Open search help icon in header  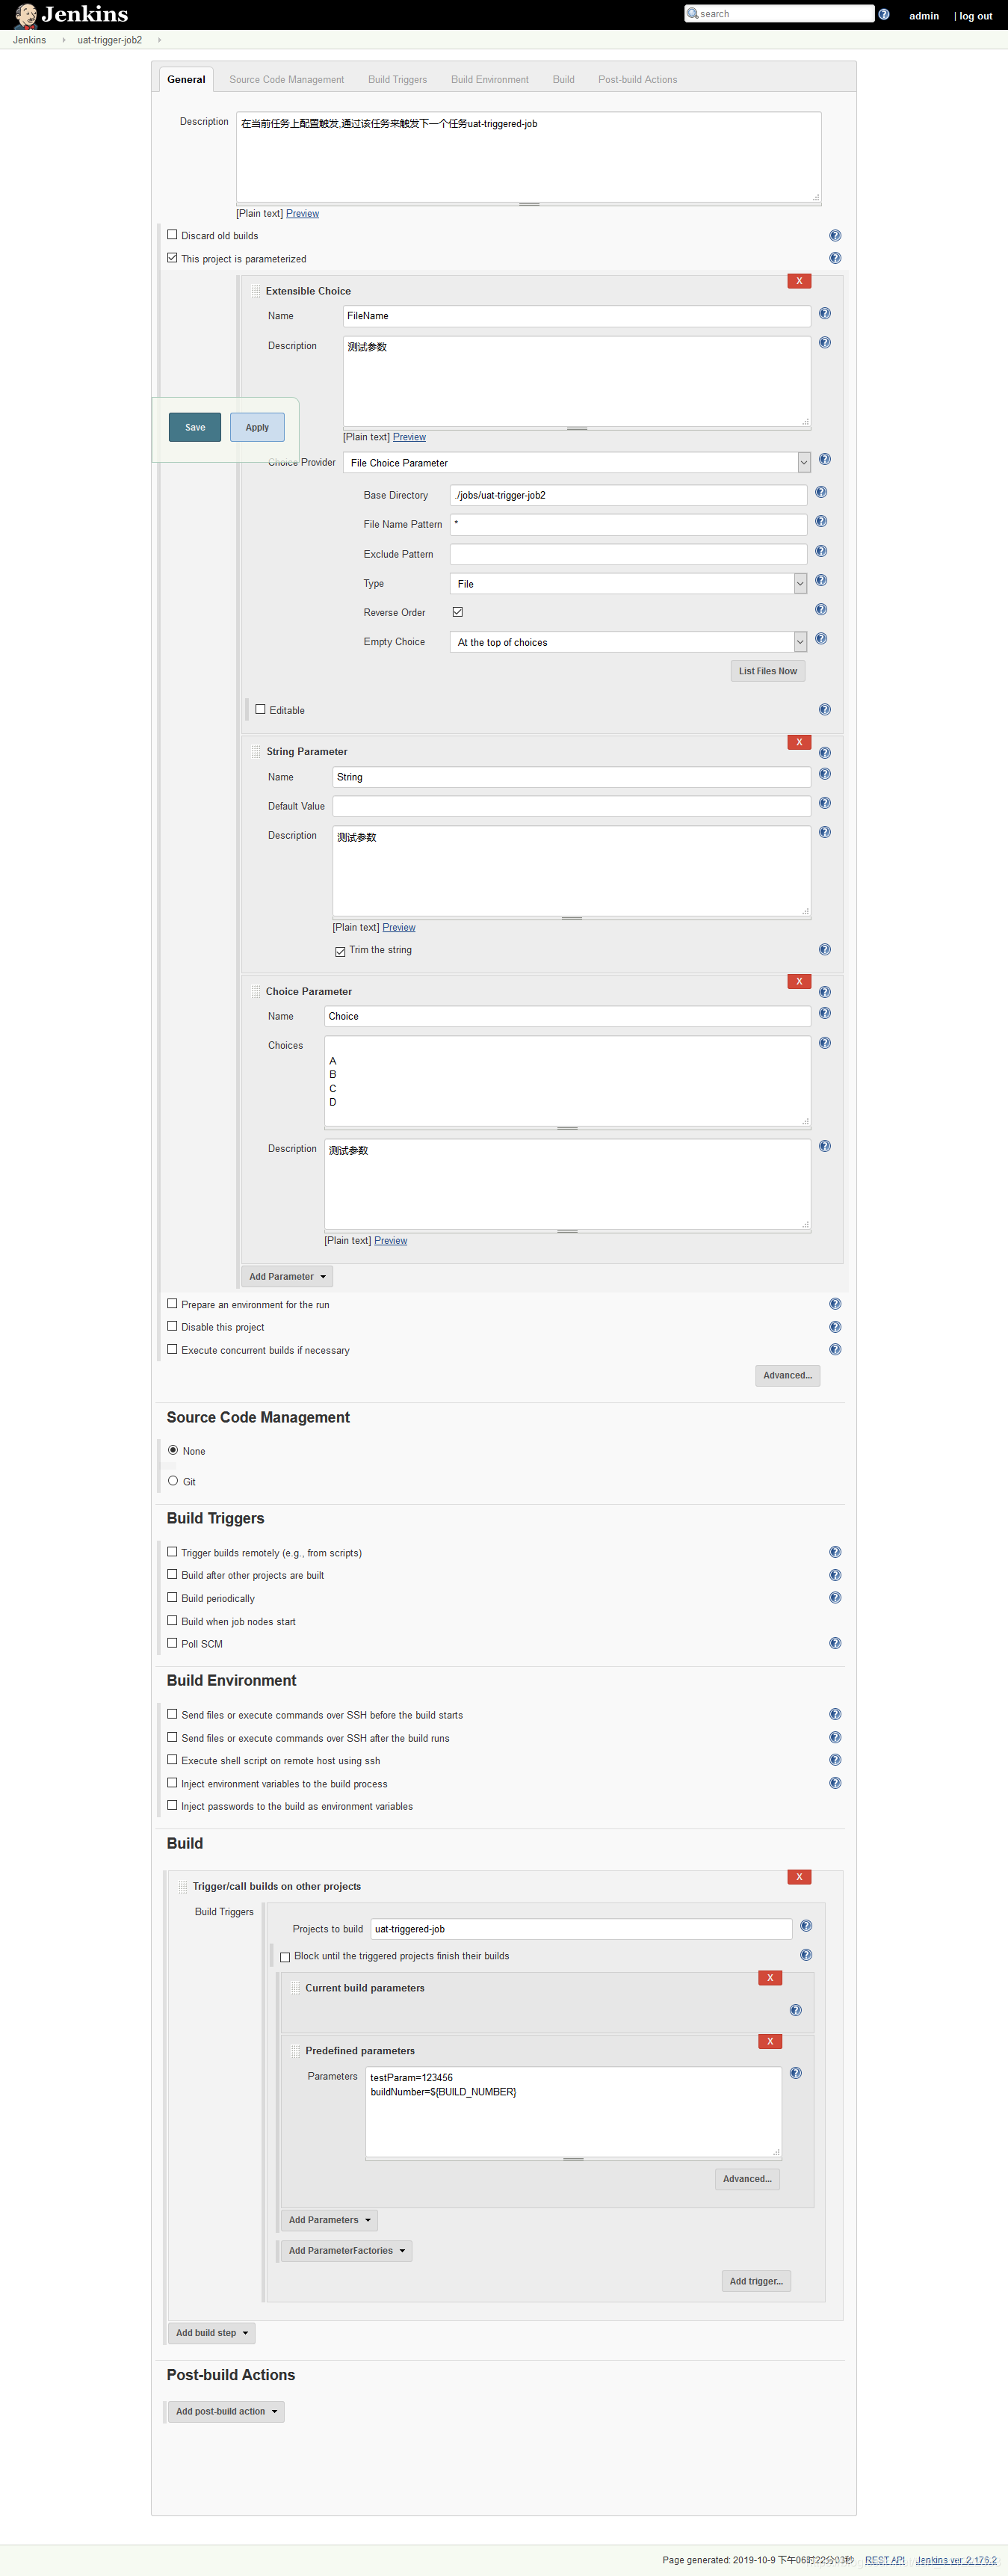pos(884,14)
